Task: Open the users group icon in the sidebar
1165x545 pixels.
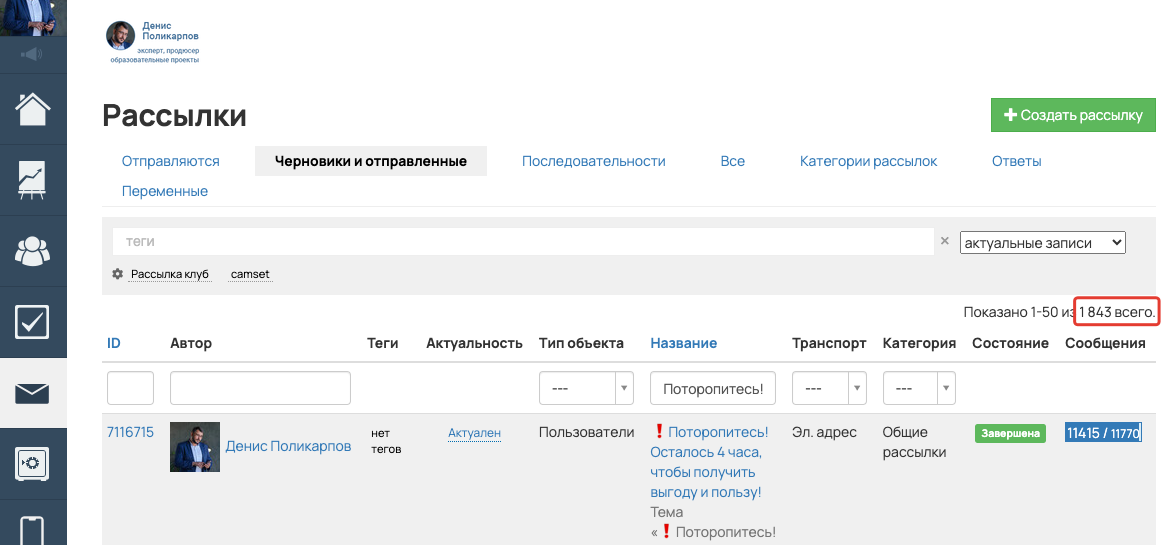Action: 33,251
